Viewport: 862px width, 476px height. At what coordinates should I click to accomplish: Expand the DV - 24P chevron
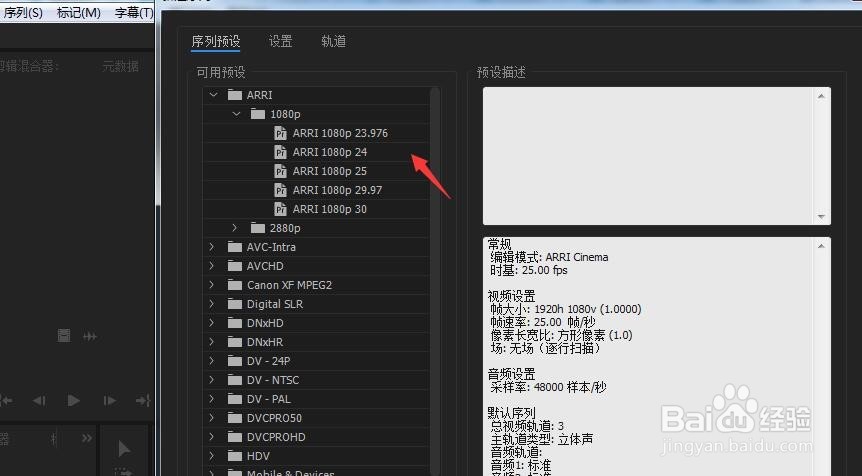click(x=212, y=361)
